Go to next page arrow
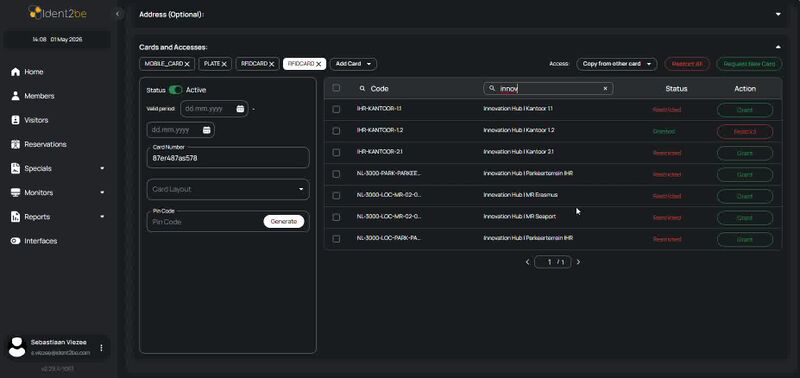800x378 pixels. pyautogui.click(x=578, y=262)
